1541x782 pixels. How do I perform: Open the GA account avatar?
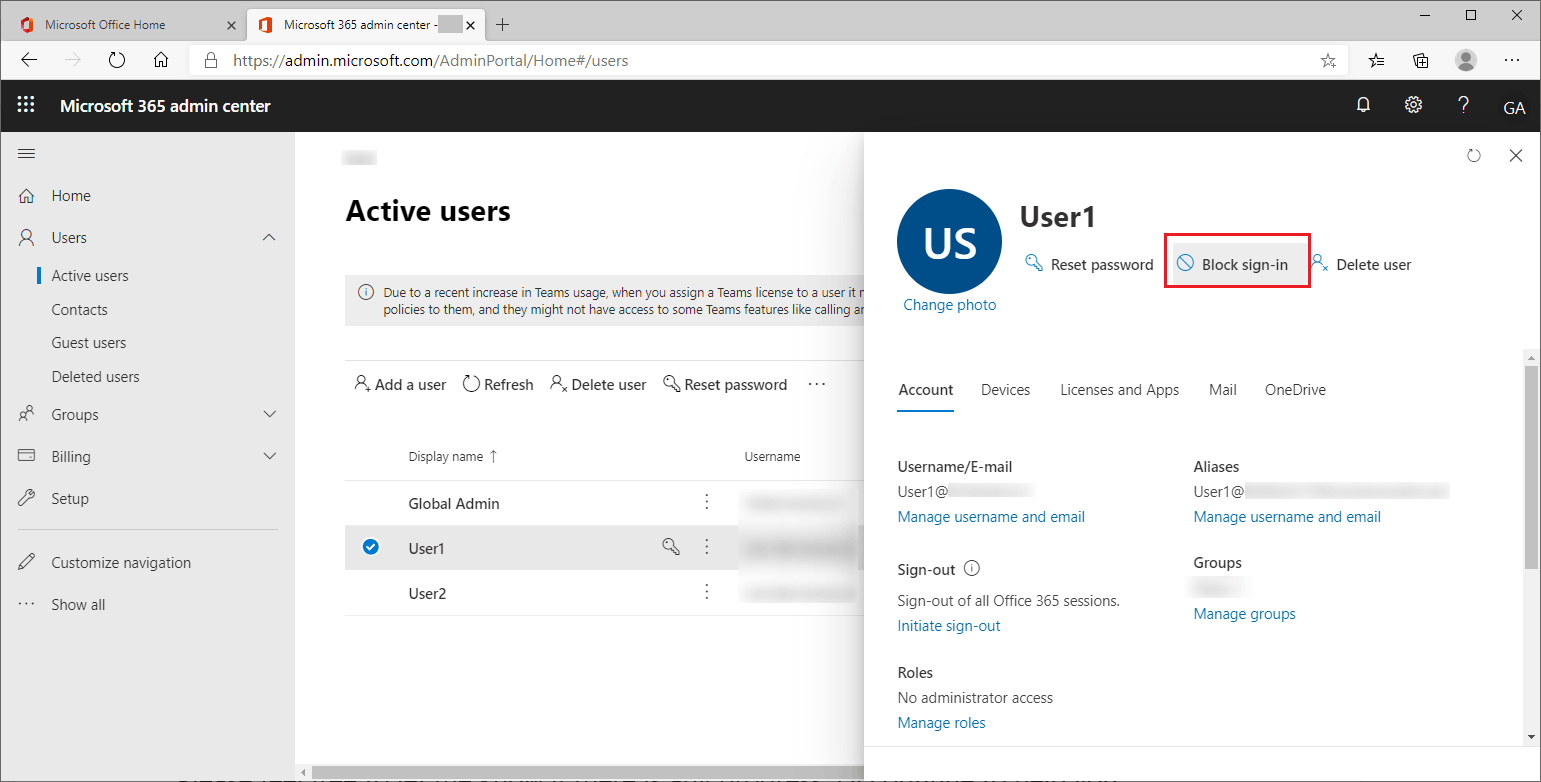tap(1515, 105)
